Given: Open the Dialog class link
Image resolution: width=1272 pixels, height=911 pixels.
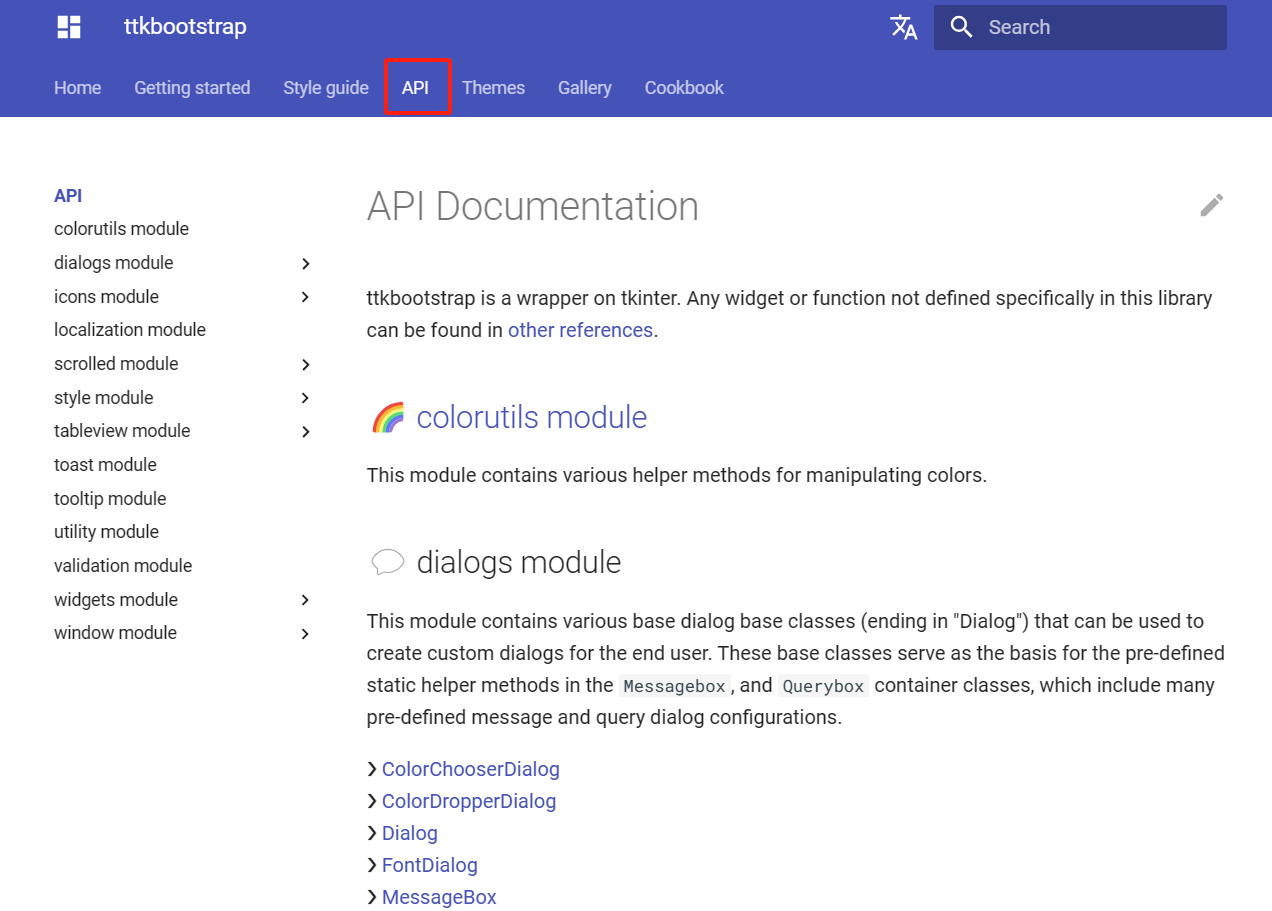Looking at the screenshot, I should point(410,833).
